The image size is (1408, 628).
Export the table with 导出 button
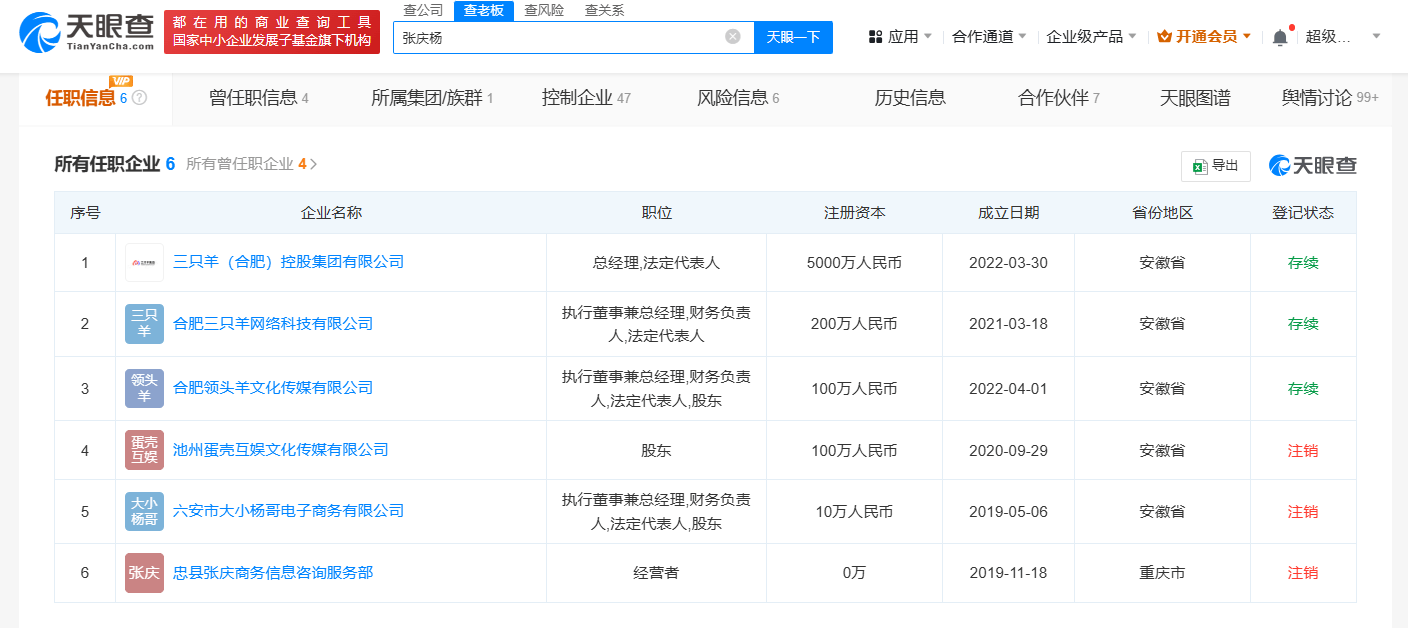(1215, 166)
